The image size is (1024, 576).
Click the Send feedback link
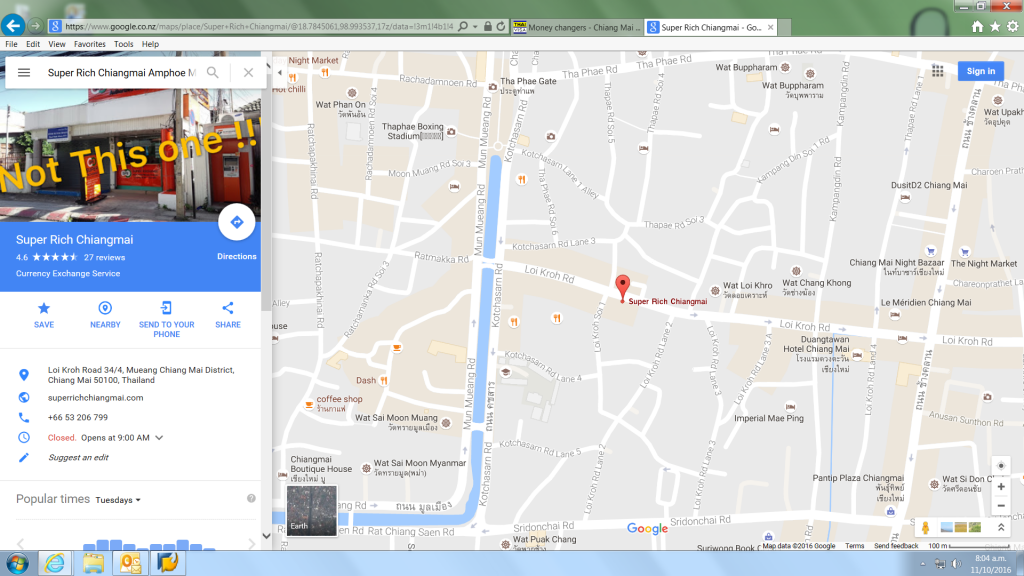coord(896,546)
